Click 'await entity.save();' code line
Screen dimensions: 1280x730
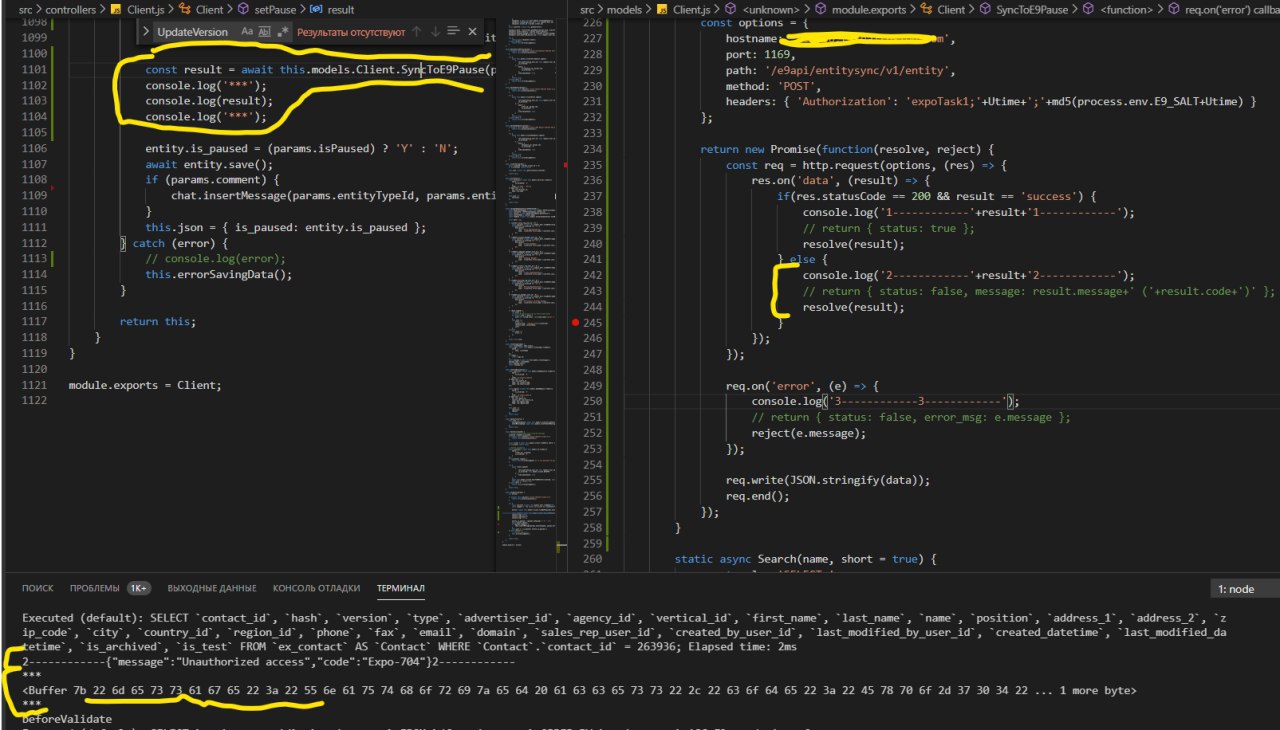click(209, 164)
